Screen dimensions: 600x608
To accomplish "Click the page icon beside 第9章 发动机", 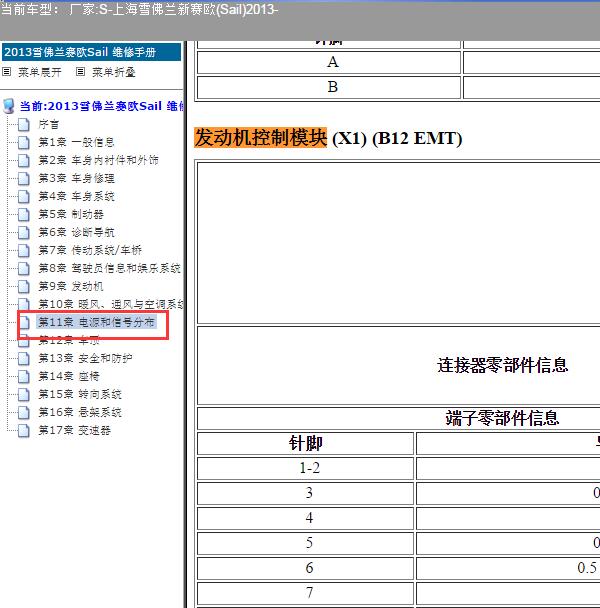I will 24,287.
